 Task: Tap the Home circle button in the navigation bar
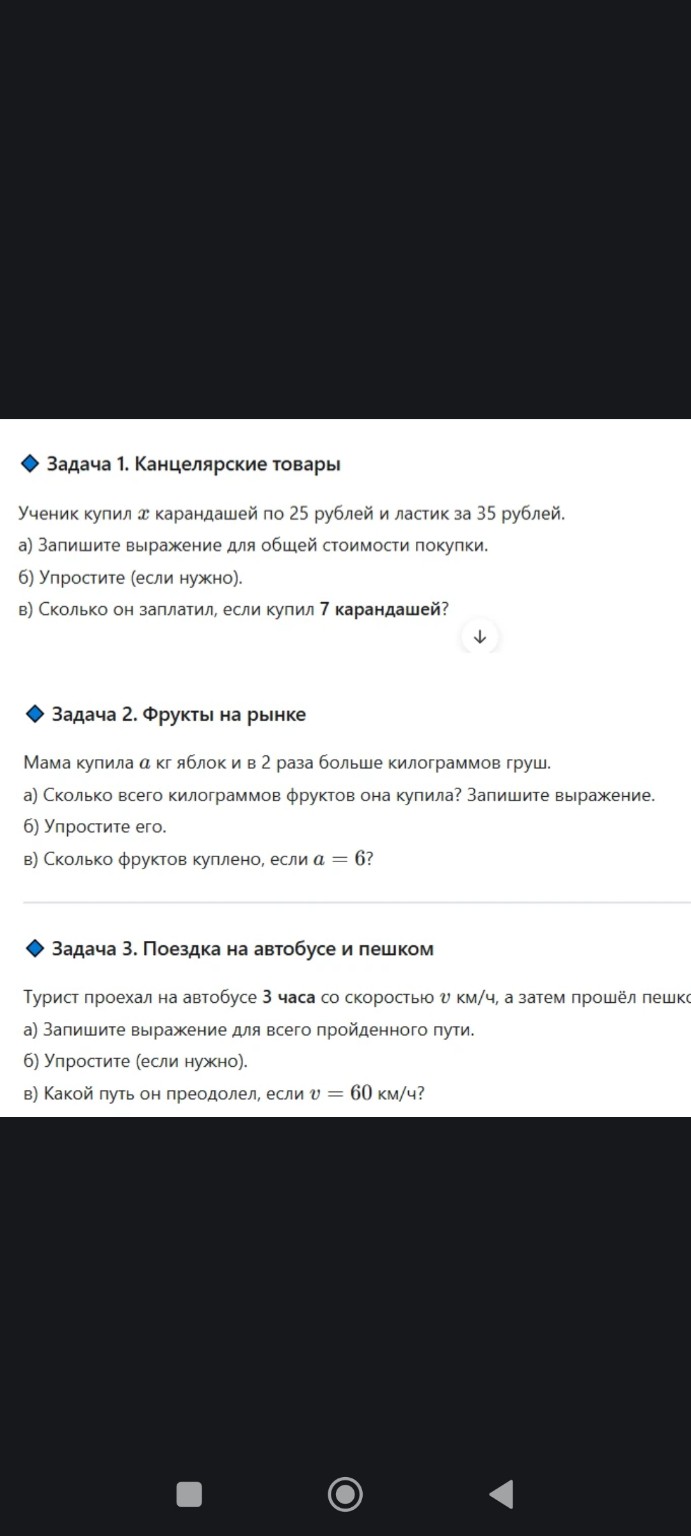(x=344, y=1494)
